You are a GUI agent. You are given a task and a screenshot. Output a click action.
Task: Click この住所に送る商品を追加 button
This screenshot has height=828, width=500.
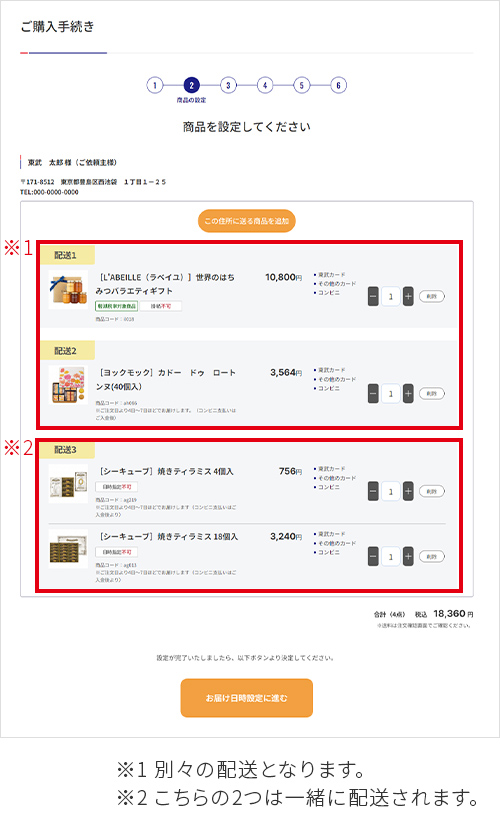tap(247, 221)
